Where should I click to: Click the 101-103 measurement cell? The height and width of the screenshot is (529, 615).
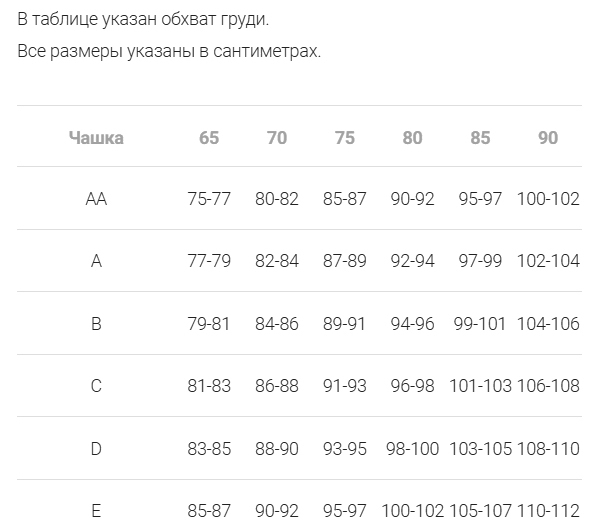480,386
